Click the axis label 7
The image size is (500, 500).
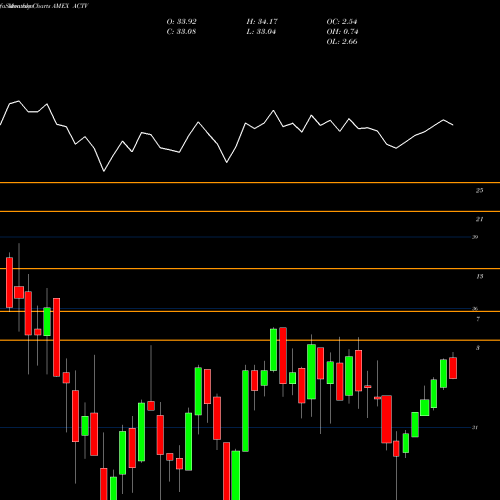[478, 319]
